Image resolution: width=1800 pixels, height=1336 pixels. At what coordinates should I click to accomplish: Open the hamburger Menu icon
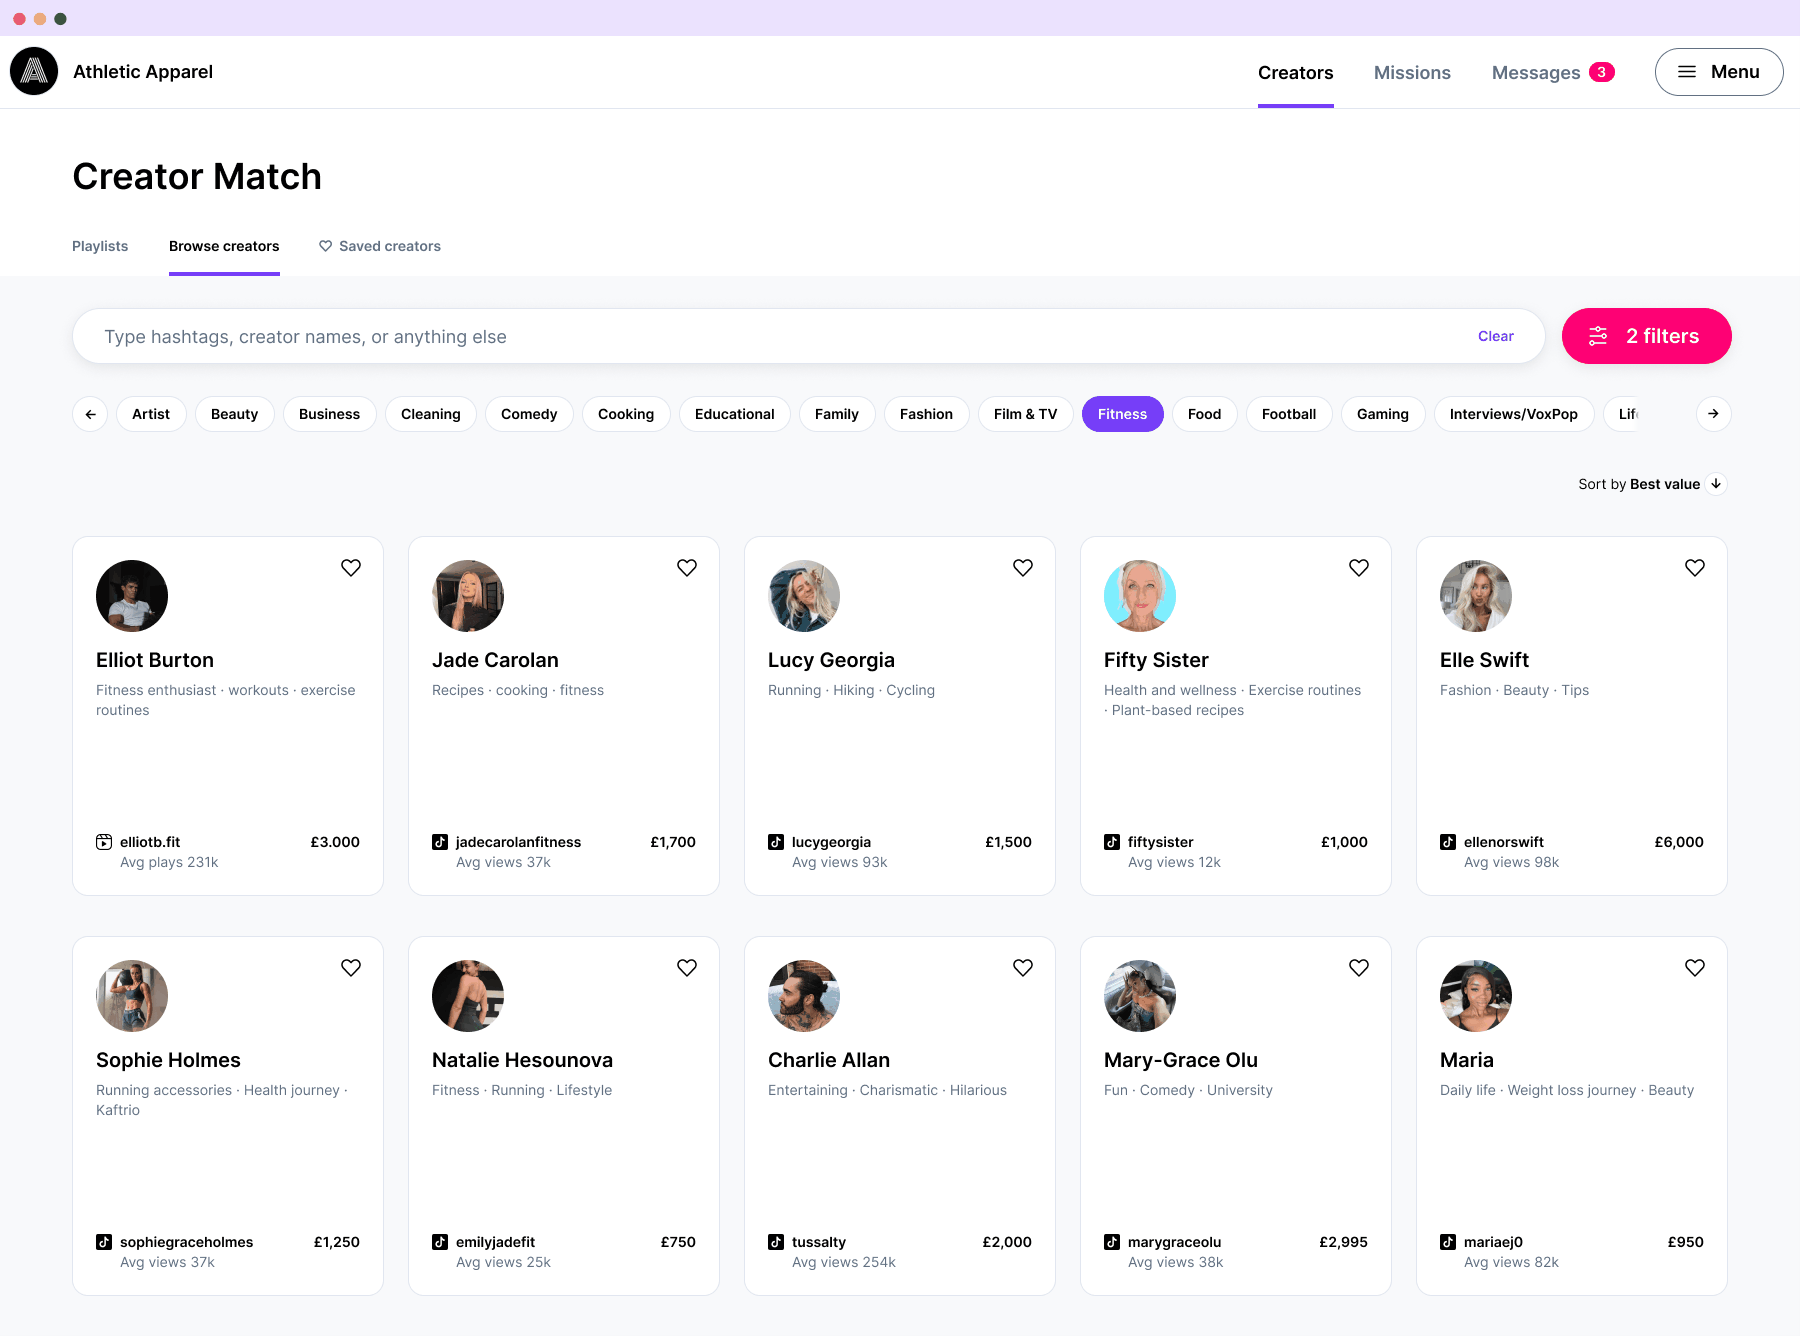1687,71
